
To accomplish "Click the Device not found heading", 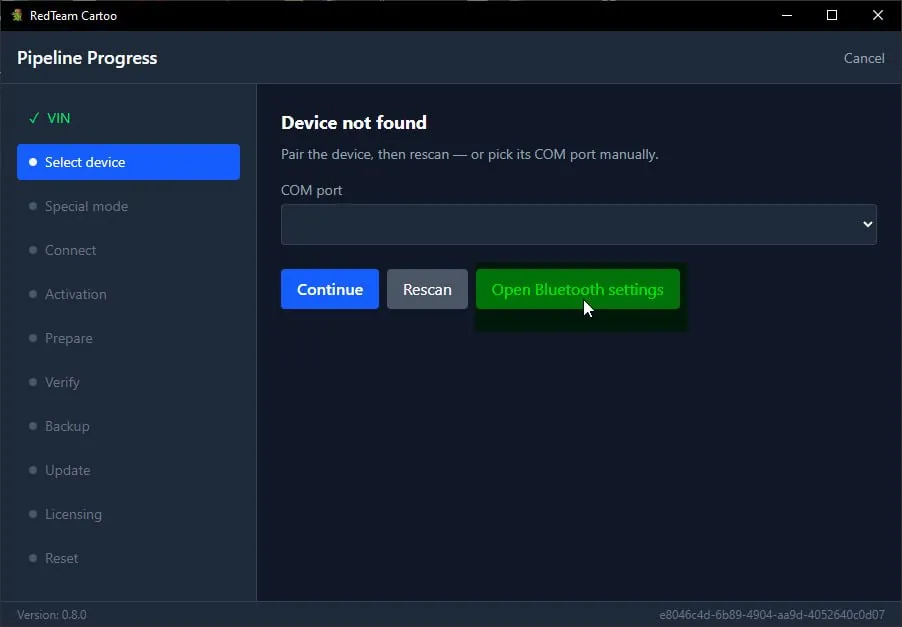I will (354, 123).
